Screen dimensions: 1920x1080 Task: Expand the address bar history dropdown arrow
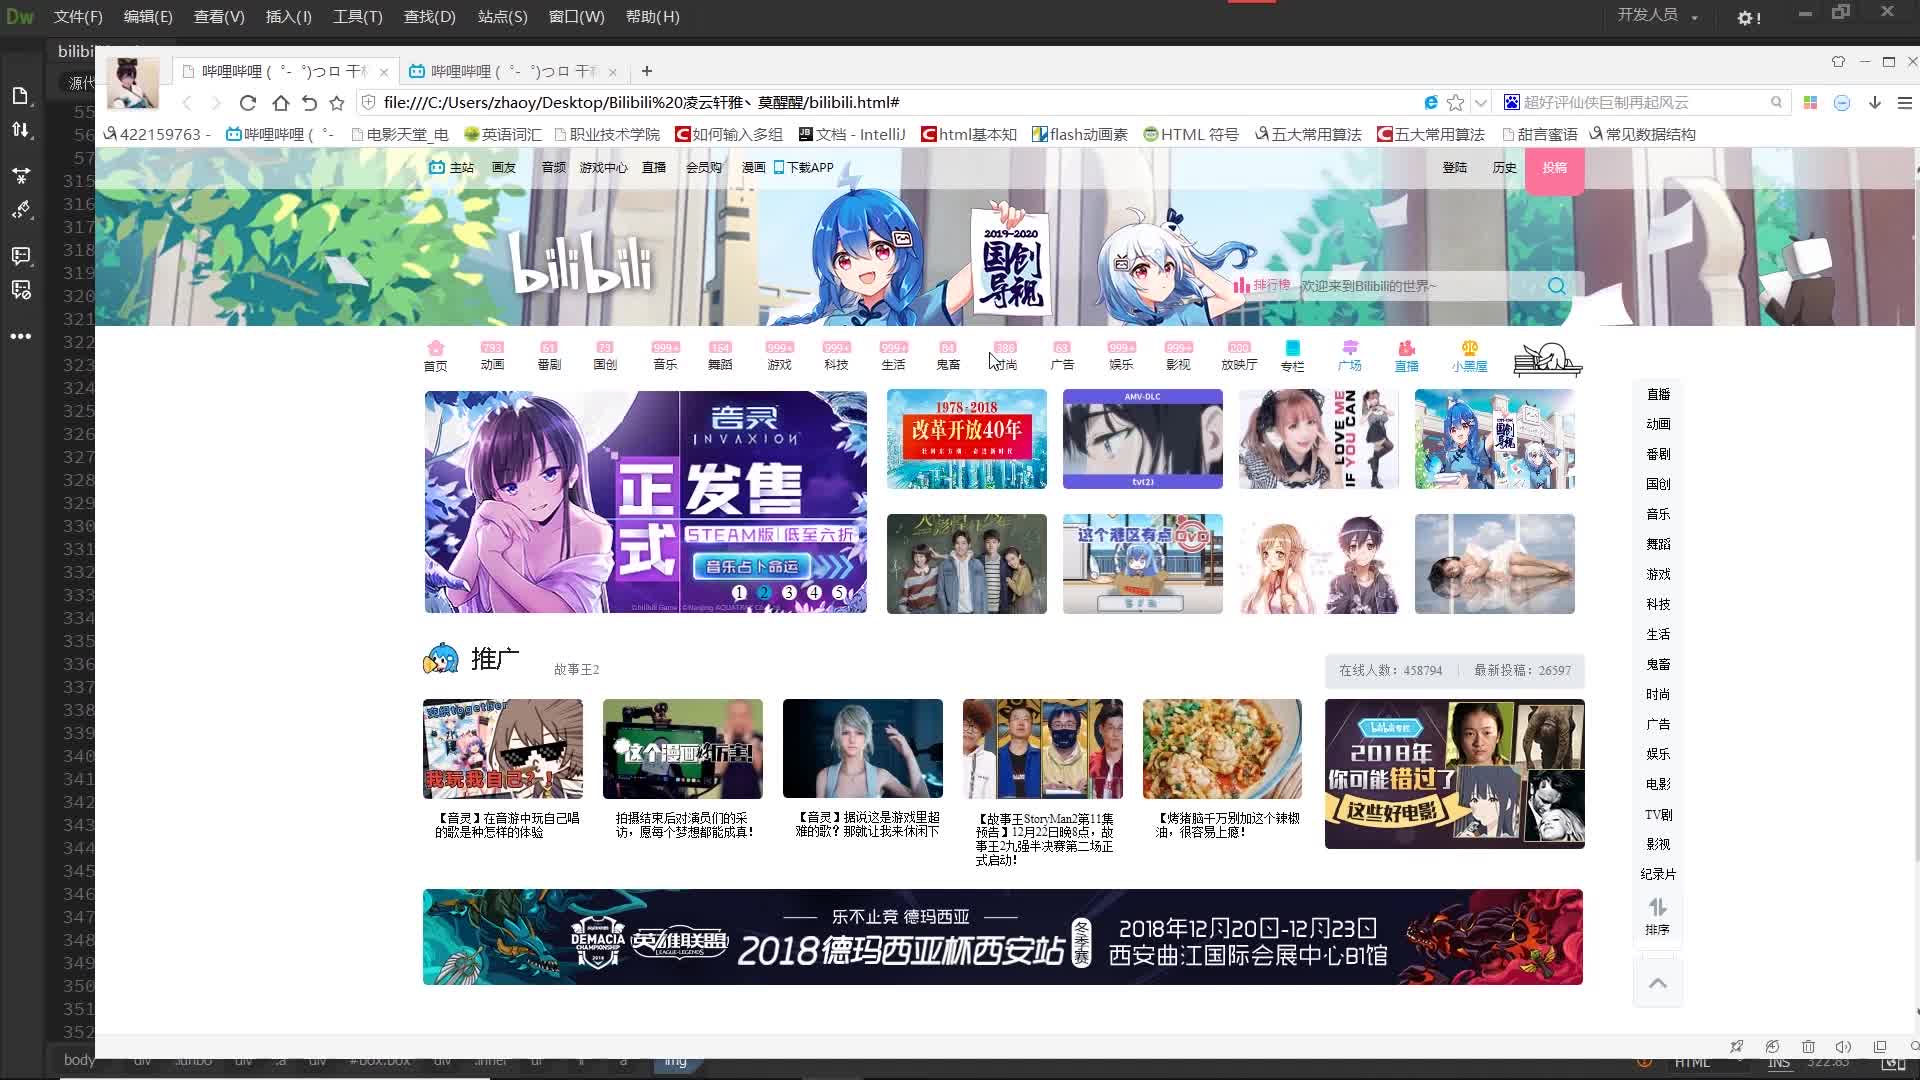pyautogui.click(x=1481, y=103)
